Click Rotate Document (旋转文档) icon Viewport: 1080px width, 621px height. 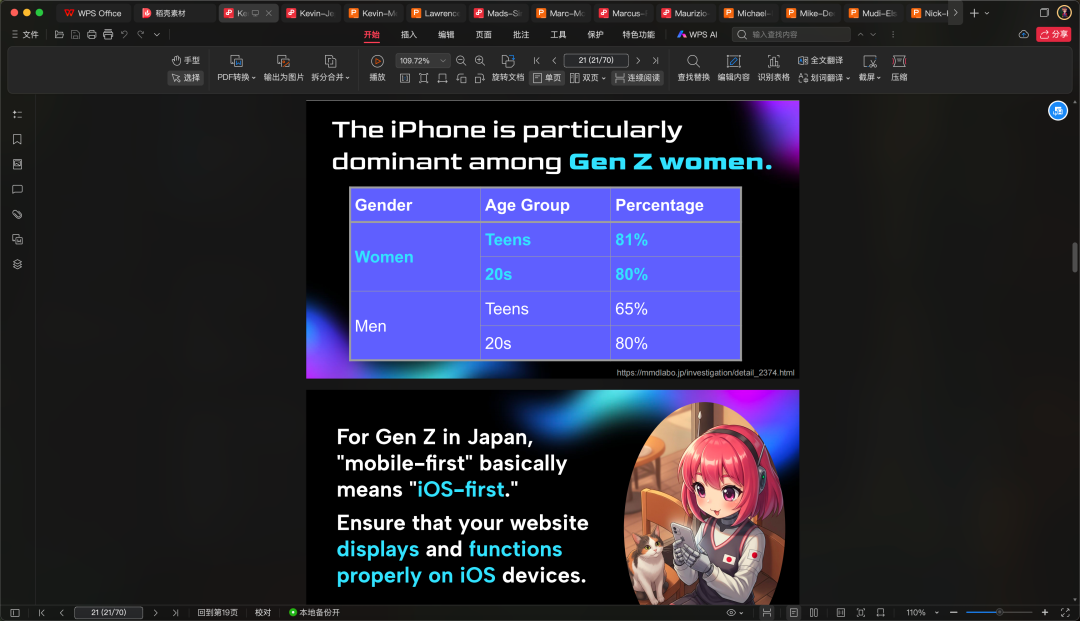(508, 61)
